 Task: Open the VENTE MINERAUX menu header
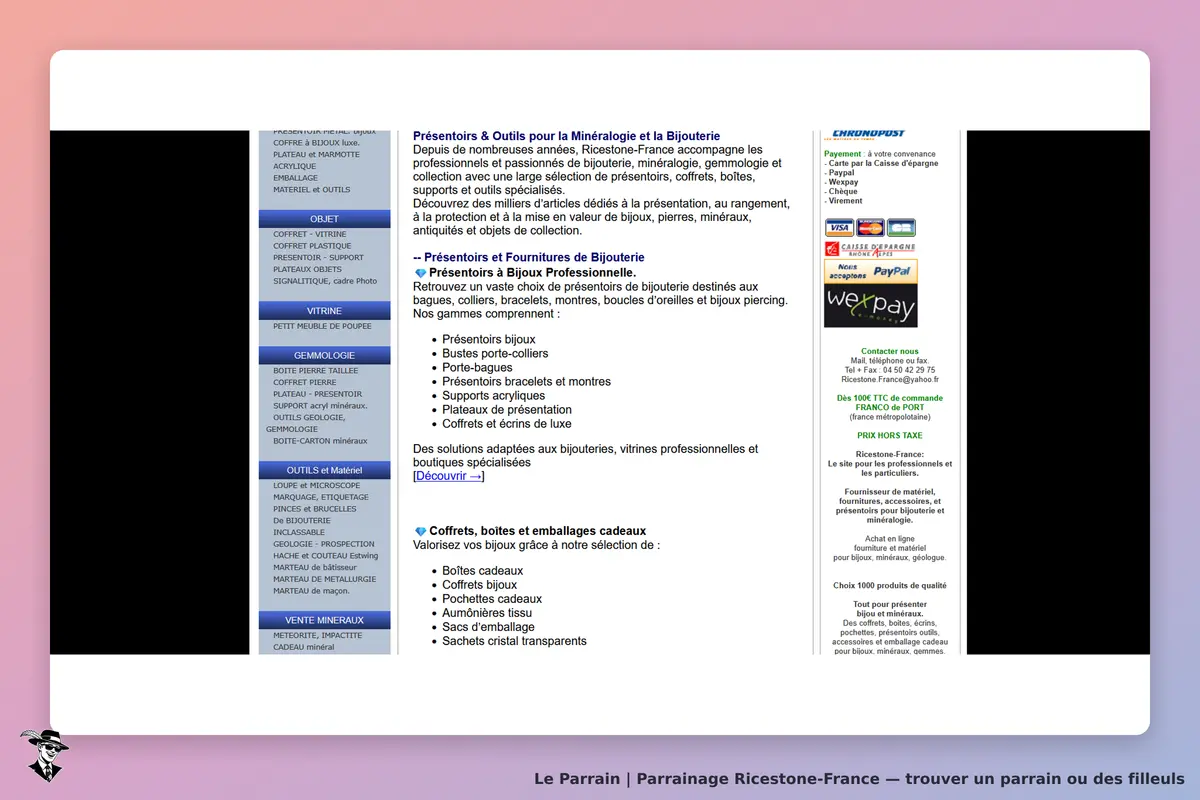324,620
